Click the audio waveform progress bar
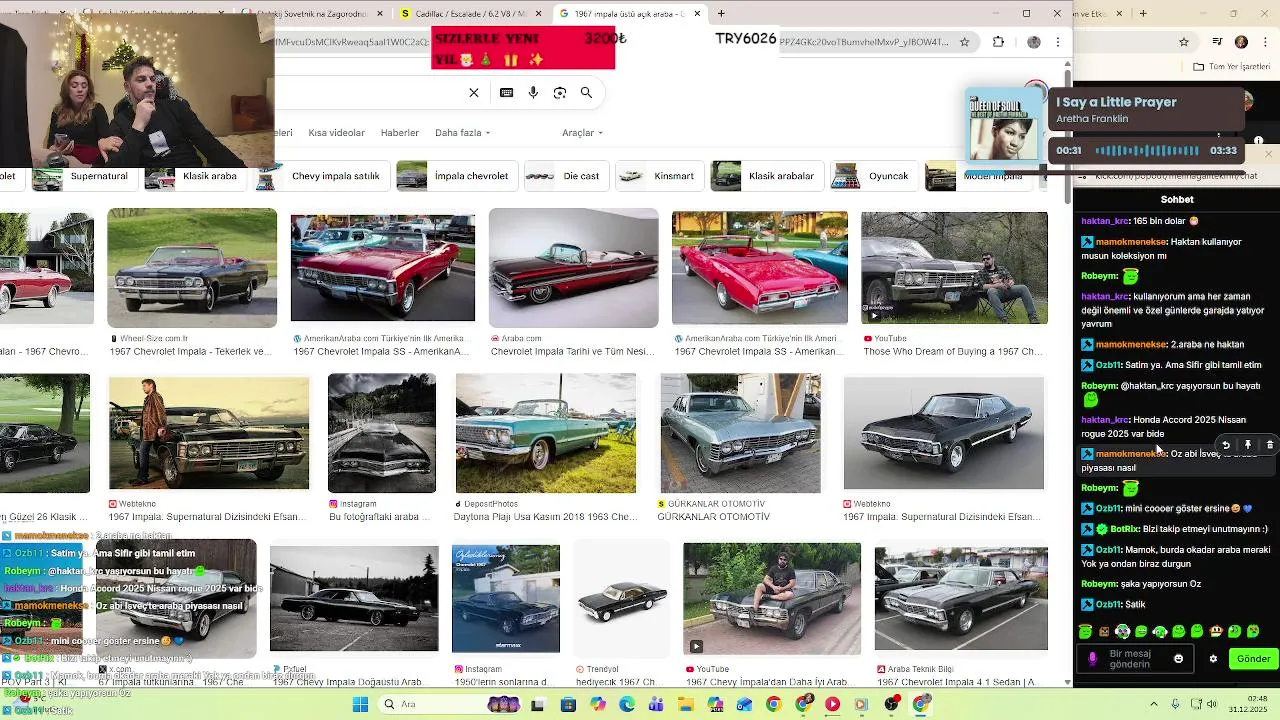 coord(1147,151)
